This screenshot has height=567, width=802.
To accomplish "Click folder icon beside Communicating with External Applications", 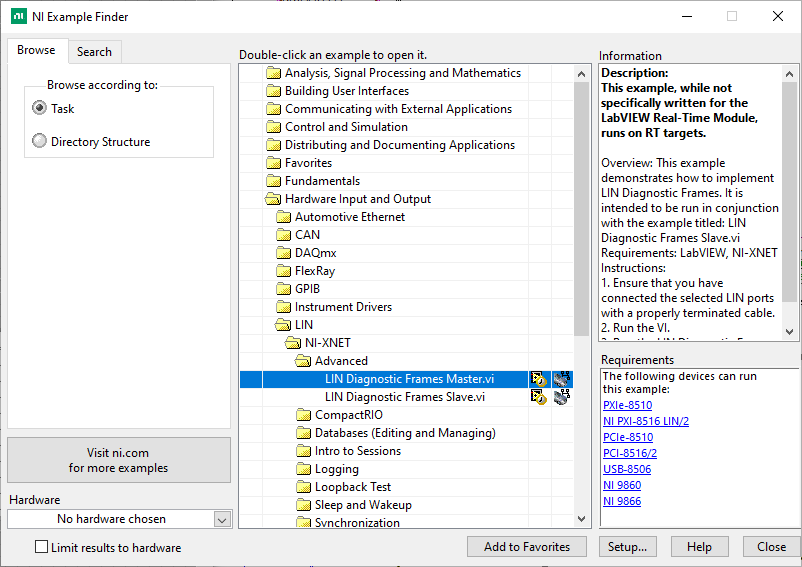I will [274, 109].
